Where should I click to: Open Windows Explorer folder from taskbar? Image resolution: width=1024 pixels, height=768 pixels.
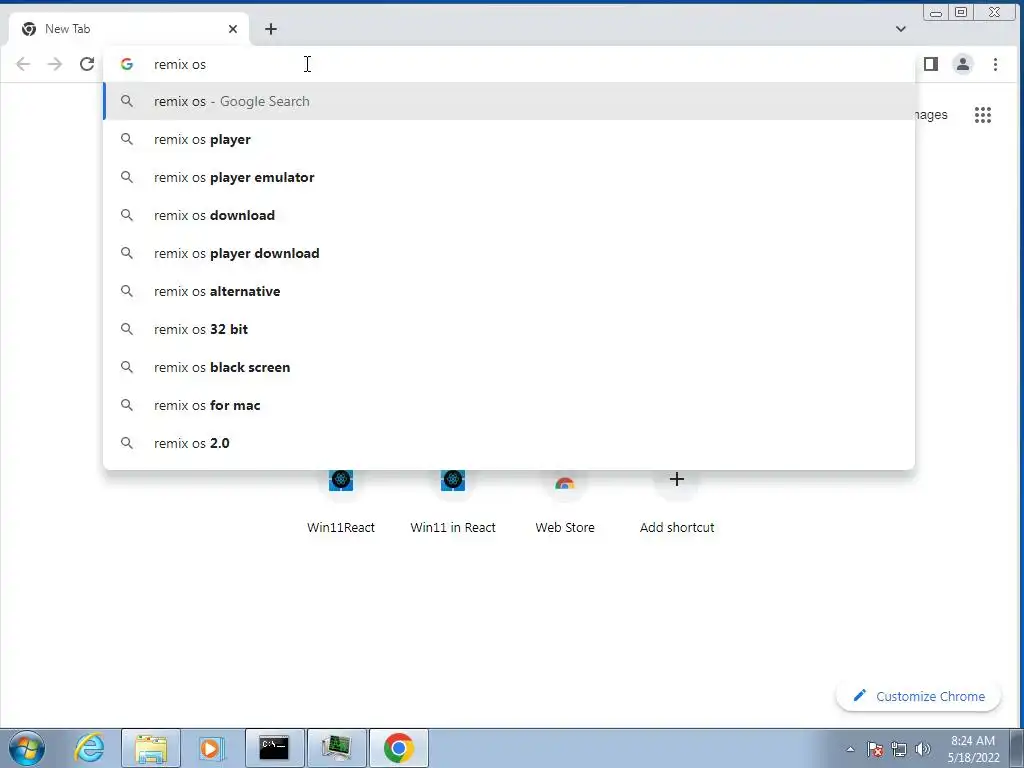pos(151,748)
